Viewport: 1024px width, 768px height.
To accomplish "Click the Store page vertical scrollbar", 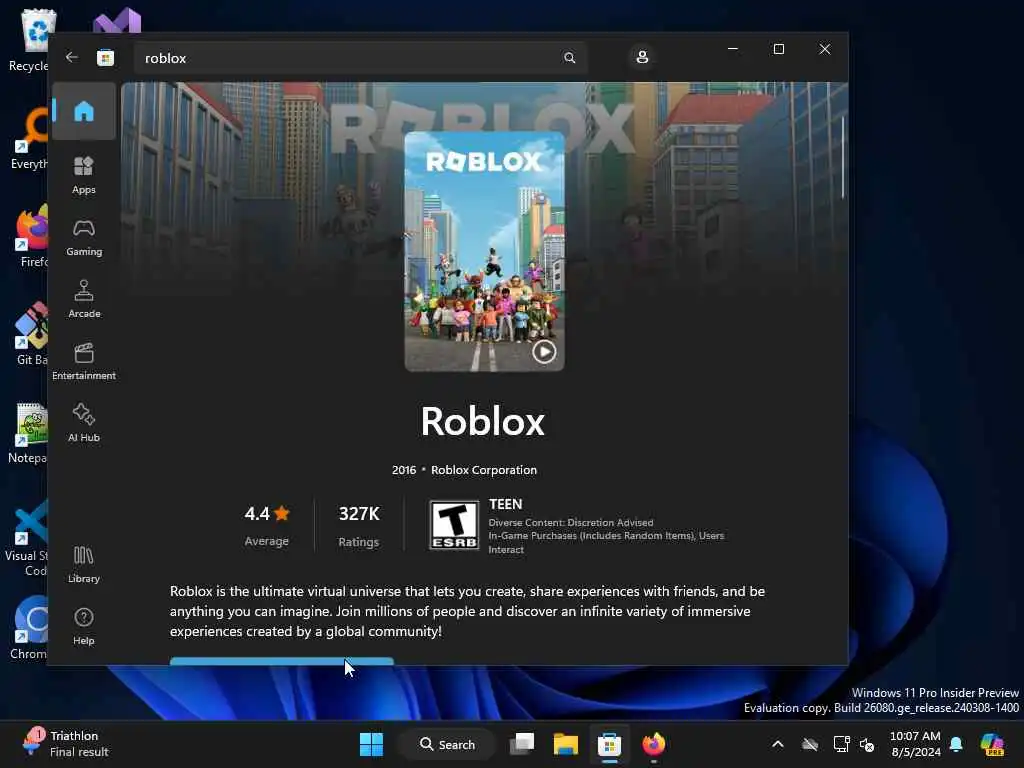I will 842,157.
